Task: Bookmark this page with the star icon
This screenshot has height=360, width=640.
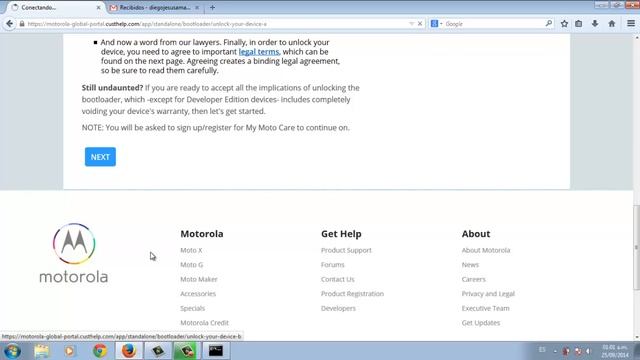Action: tap(564, 24)
